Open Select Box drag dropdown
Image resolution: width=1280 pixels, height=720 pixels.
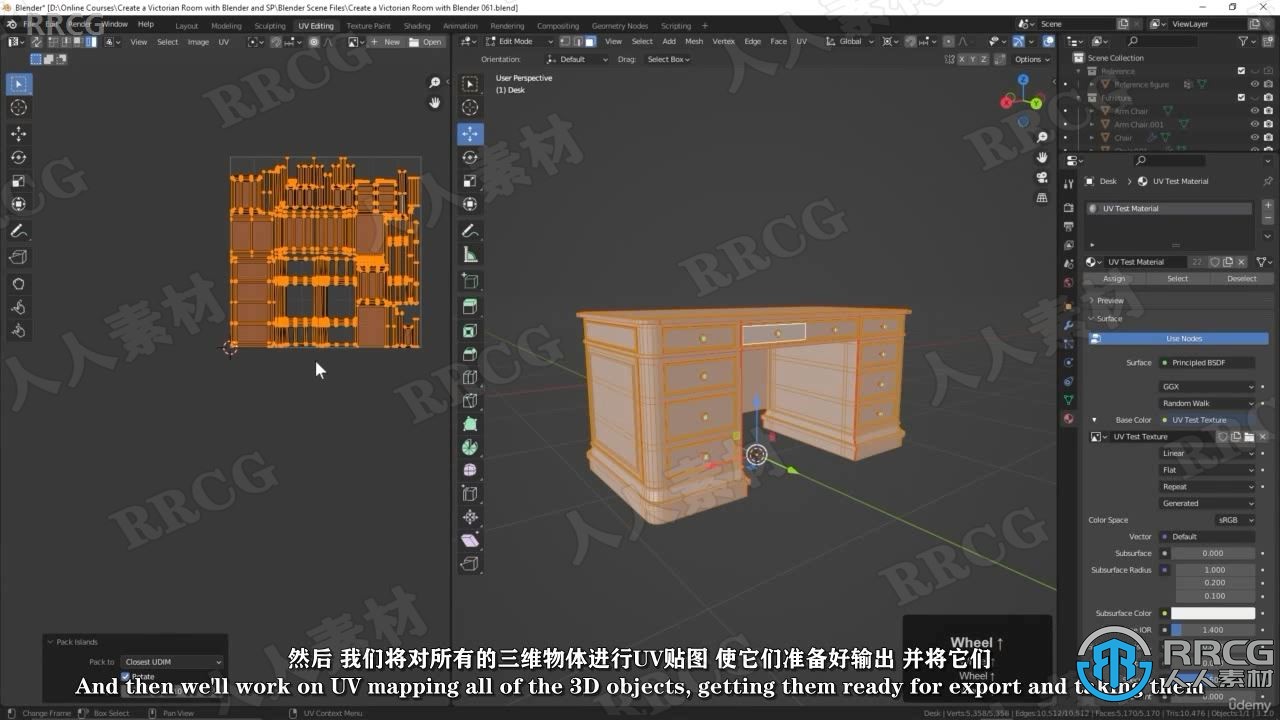pos(668,59)
